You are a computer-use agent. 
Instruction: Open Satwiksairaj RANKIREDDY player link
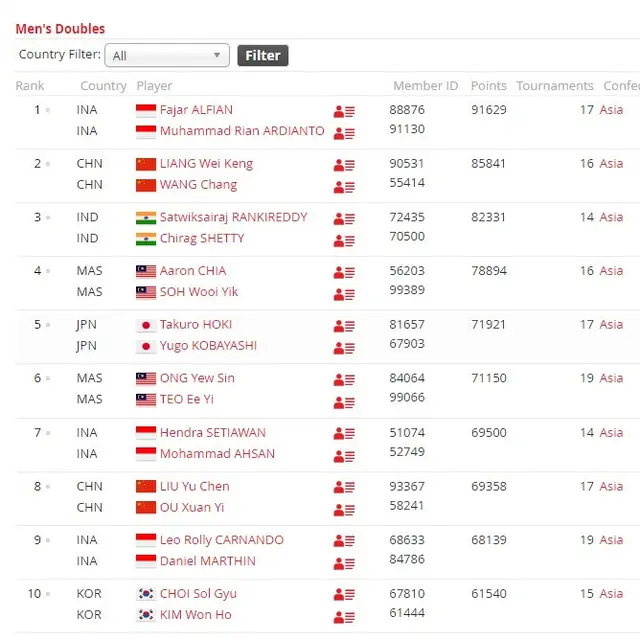[x=233, y=218]
